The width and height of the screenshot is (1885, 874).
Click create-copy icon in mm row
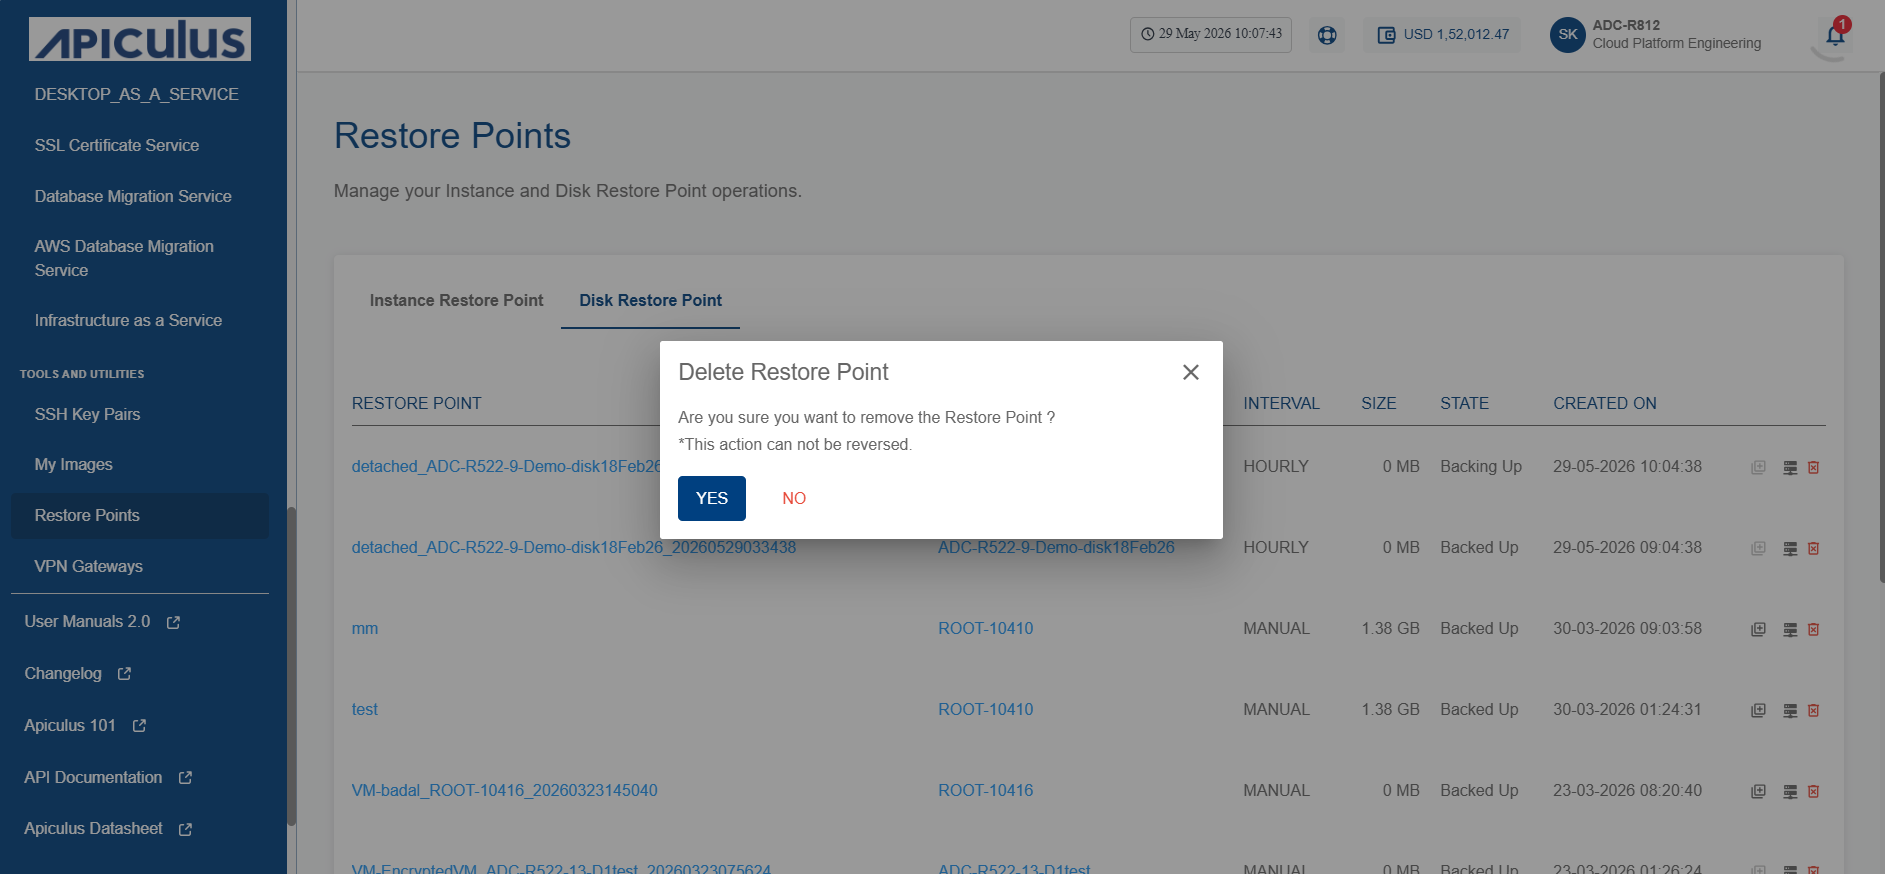pos(1758,629)
